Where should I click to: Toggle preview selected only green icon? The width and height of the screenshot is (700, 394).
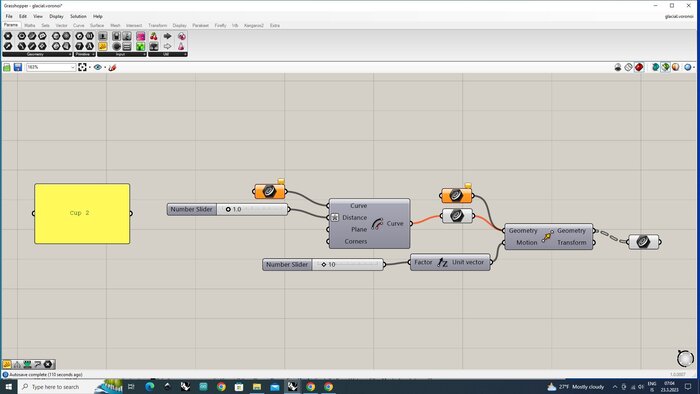coord(666,67)
